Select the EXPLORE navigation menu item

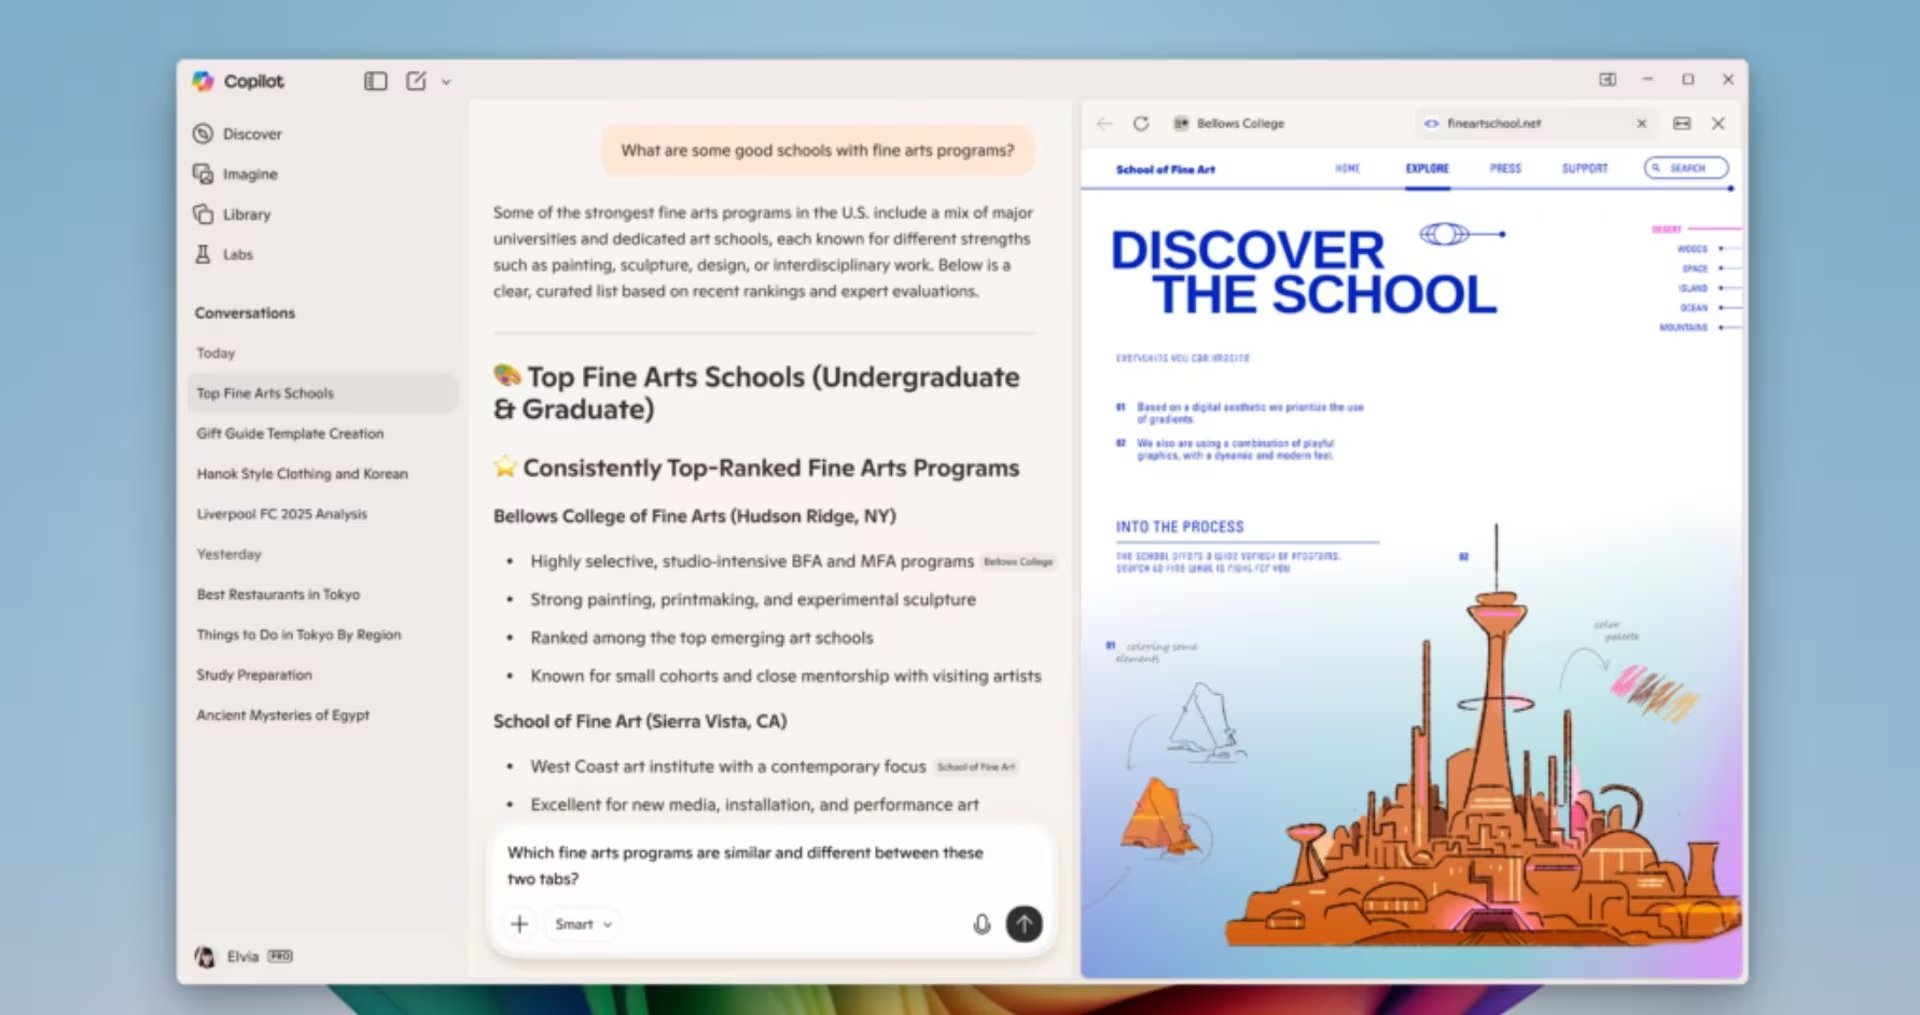(x=1427, y=168)
